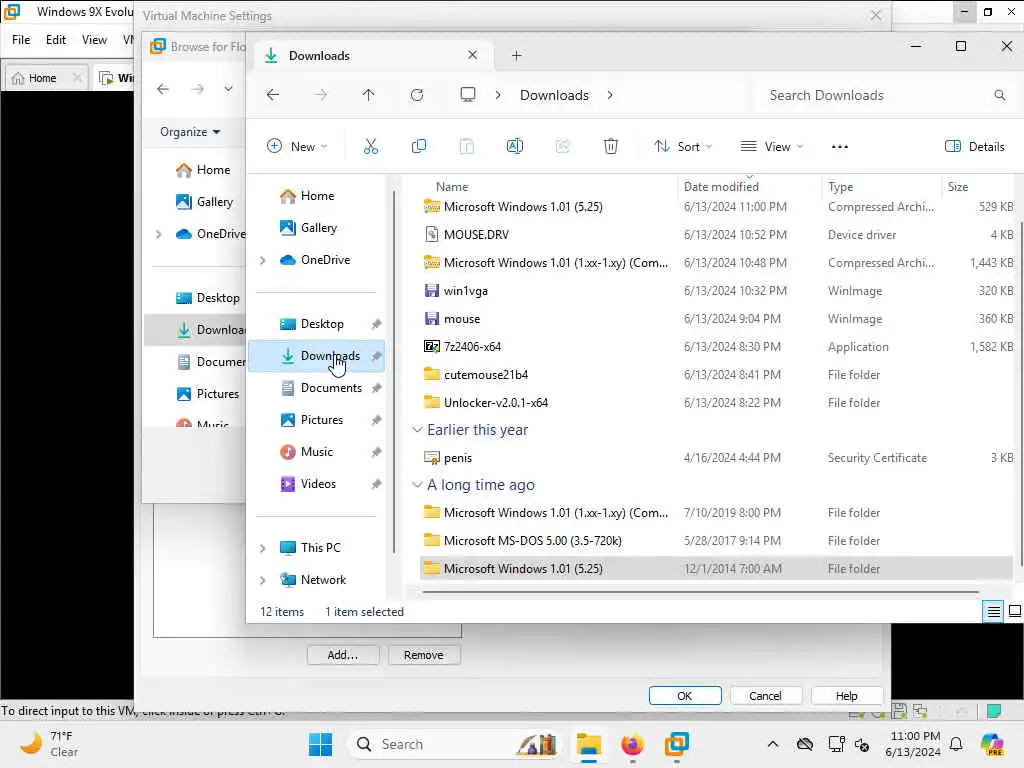The width and height of the screenshot is (1024, 768).
Task: Show hidden system tray icons
Action: (x=773, y=744)
